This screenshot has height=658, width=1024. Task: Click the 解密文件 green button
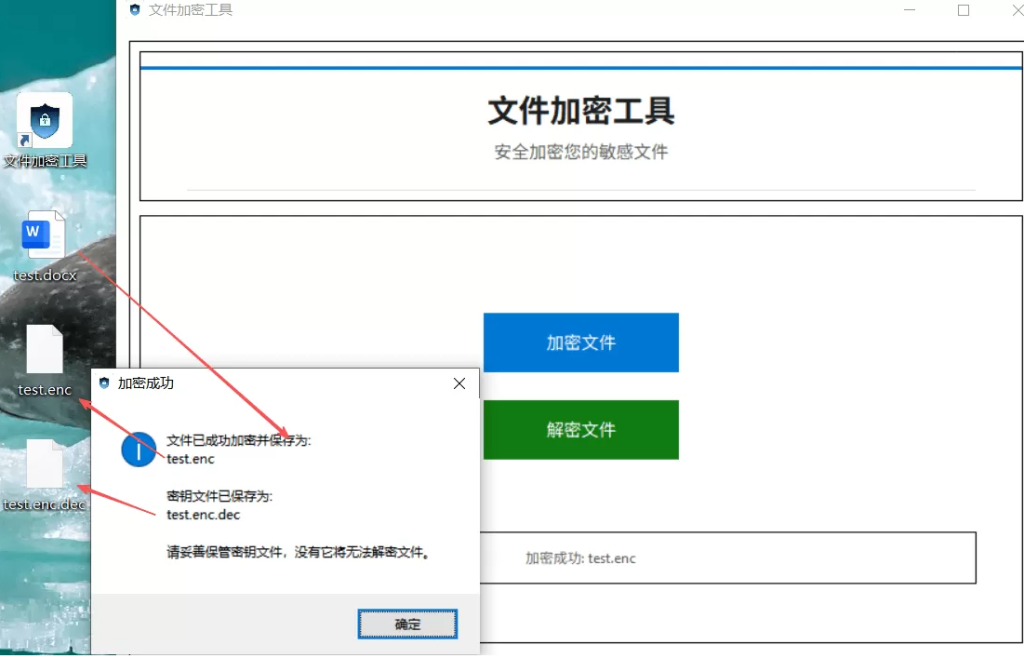pyautogui.click(x=581, y=430)
